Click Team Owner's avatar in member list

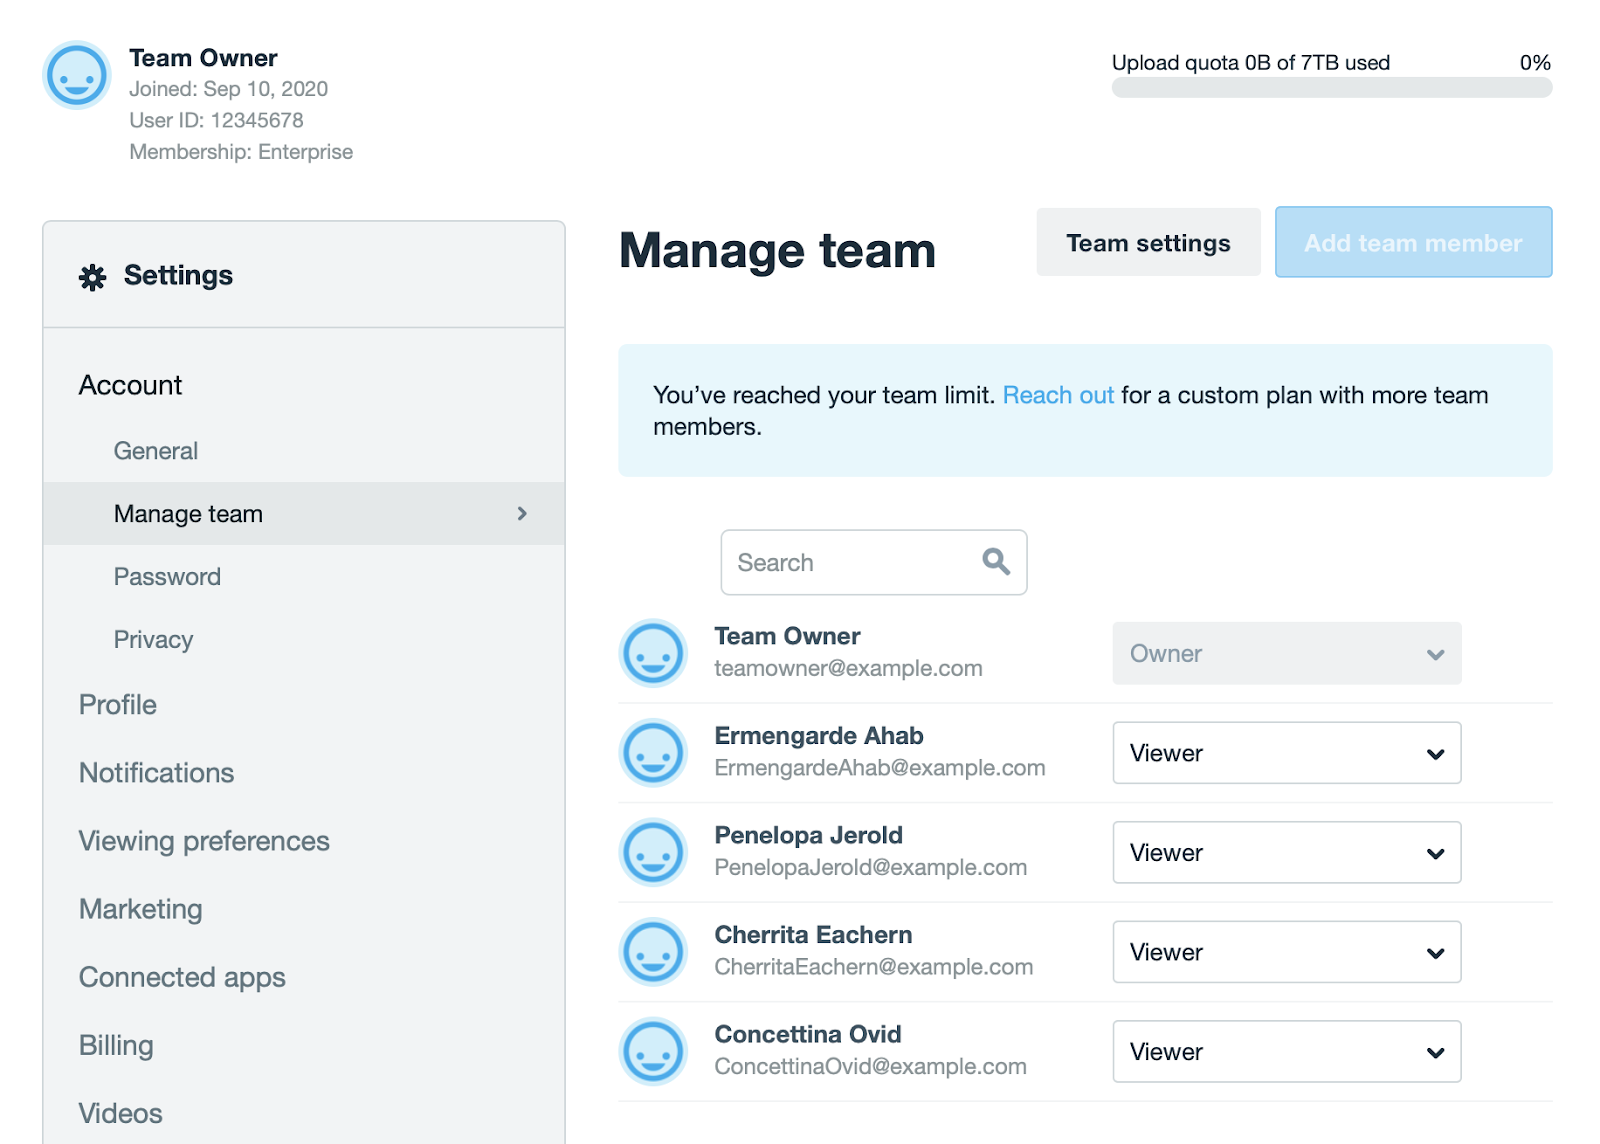tap(653, 653)
